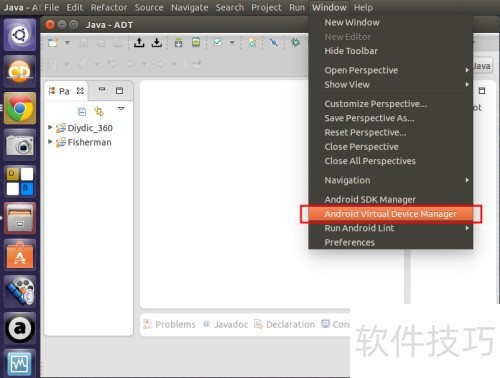Open the Help menu

[x=363, y=7]
